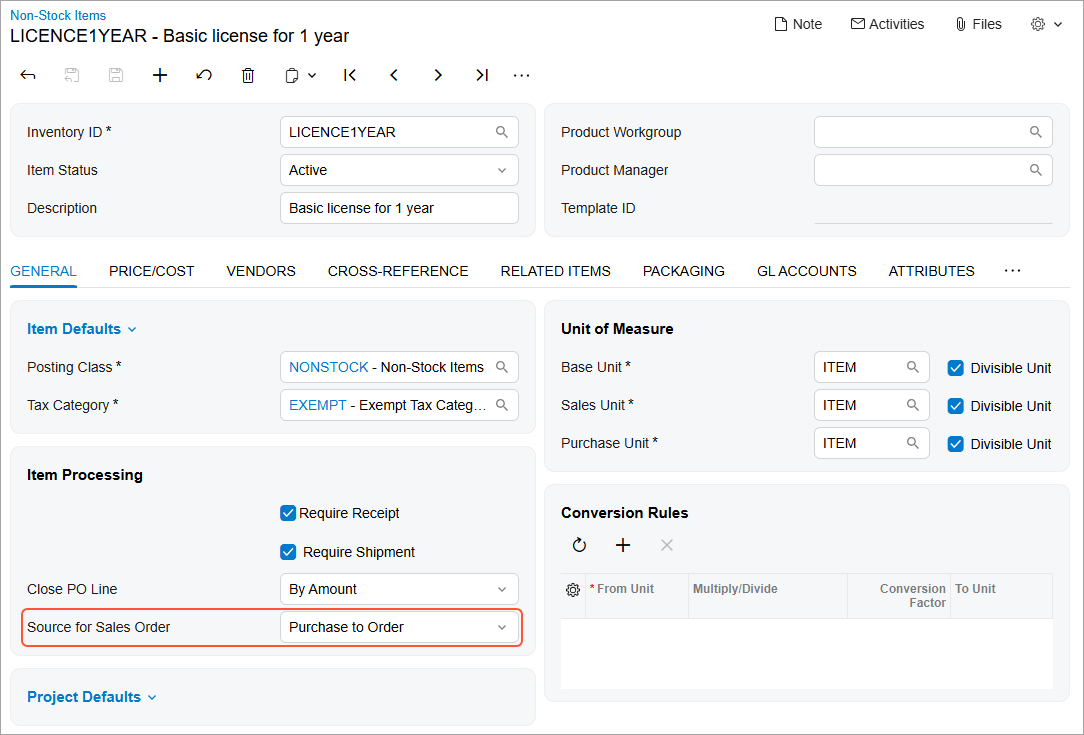The height and width of the screenshot is (735, 1084).
Task: Go to first record icon
Action: click(350, 75)
